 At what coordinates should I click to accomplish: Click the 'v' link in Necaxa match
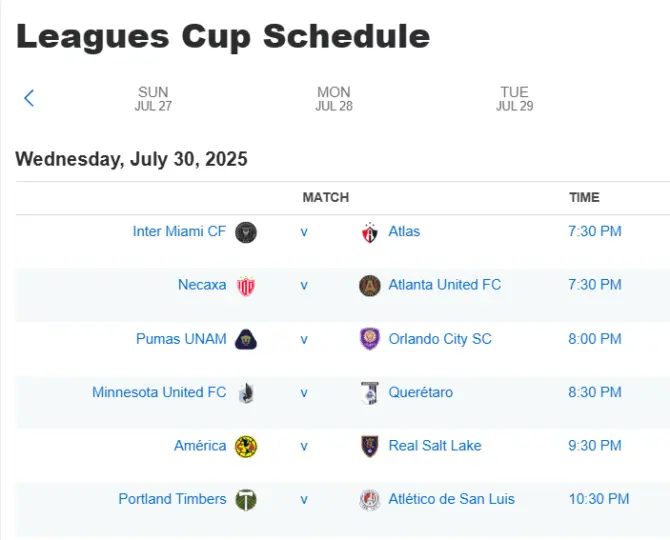click(x=304, y=285)
